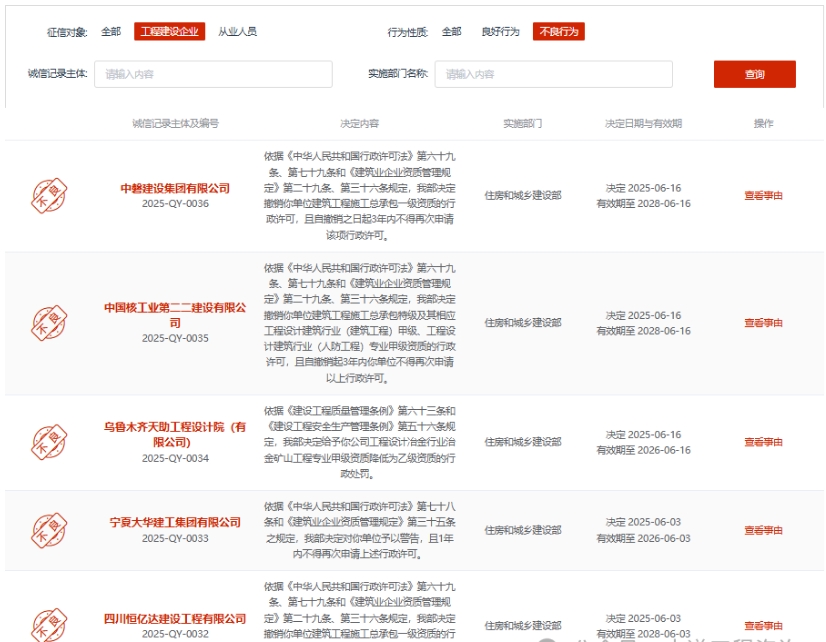Click record number 2025-QY-0033

pos(175,538)
